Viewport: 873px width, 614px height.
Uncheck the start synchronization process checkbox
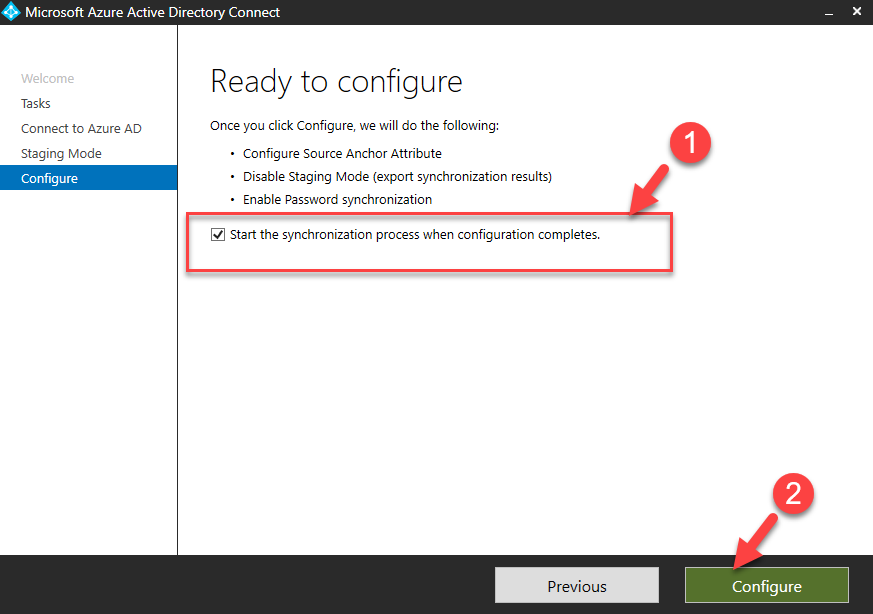pyautogui.click(x=218, y=234)
